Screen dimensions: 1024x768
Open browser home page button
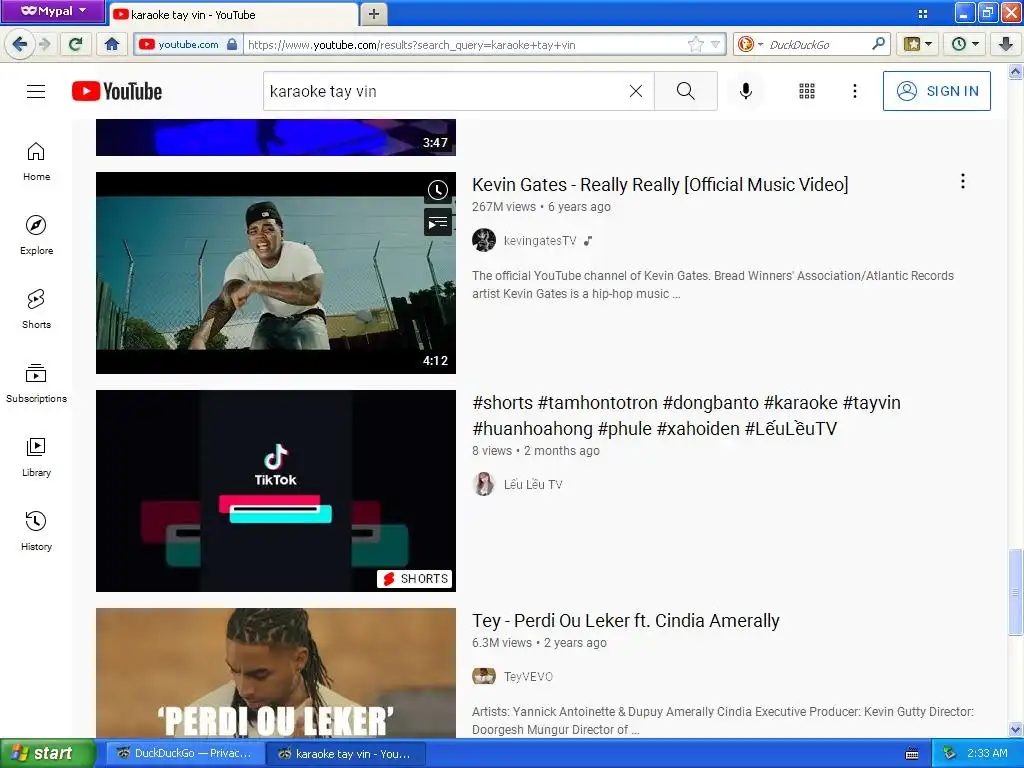tap(112, 44)
